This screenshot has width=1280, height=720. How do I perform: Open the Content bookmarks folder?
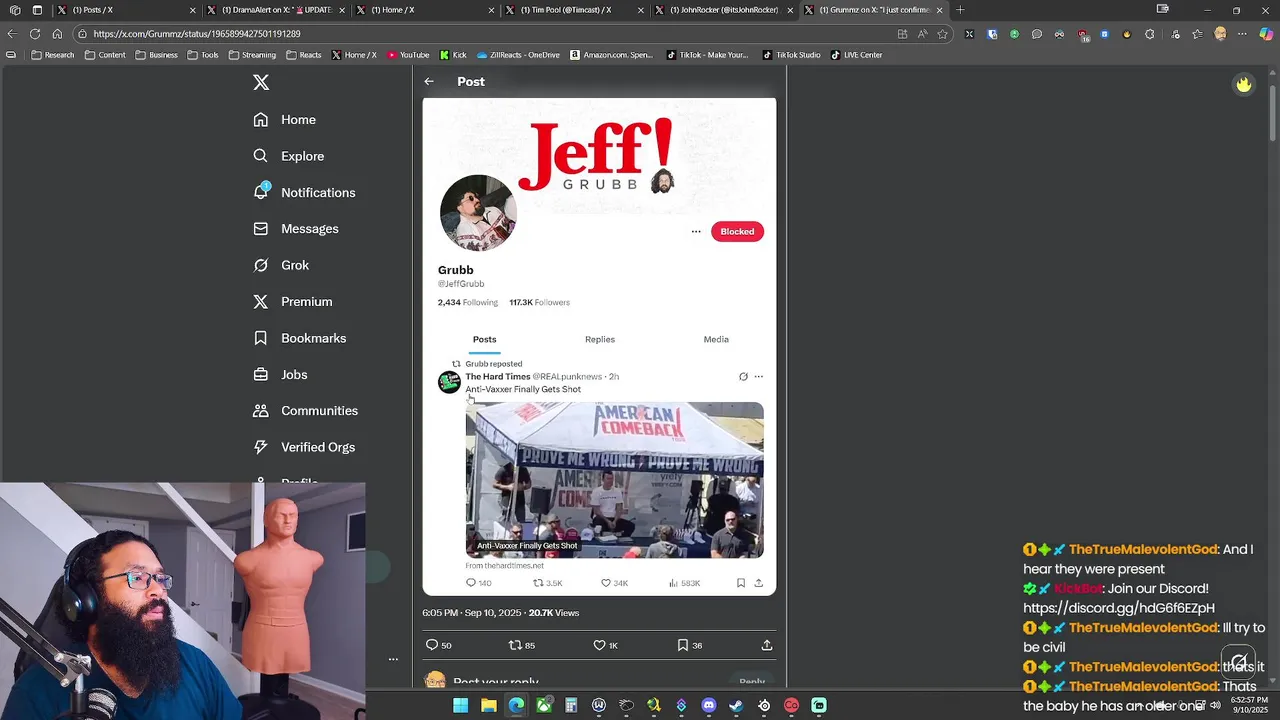105,55
